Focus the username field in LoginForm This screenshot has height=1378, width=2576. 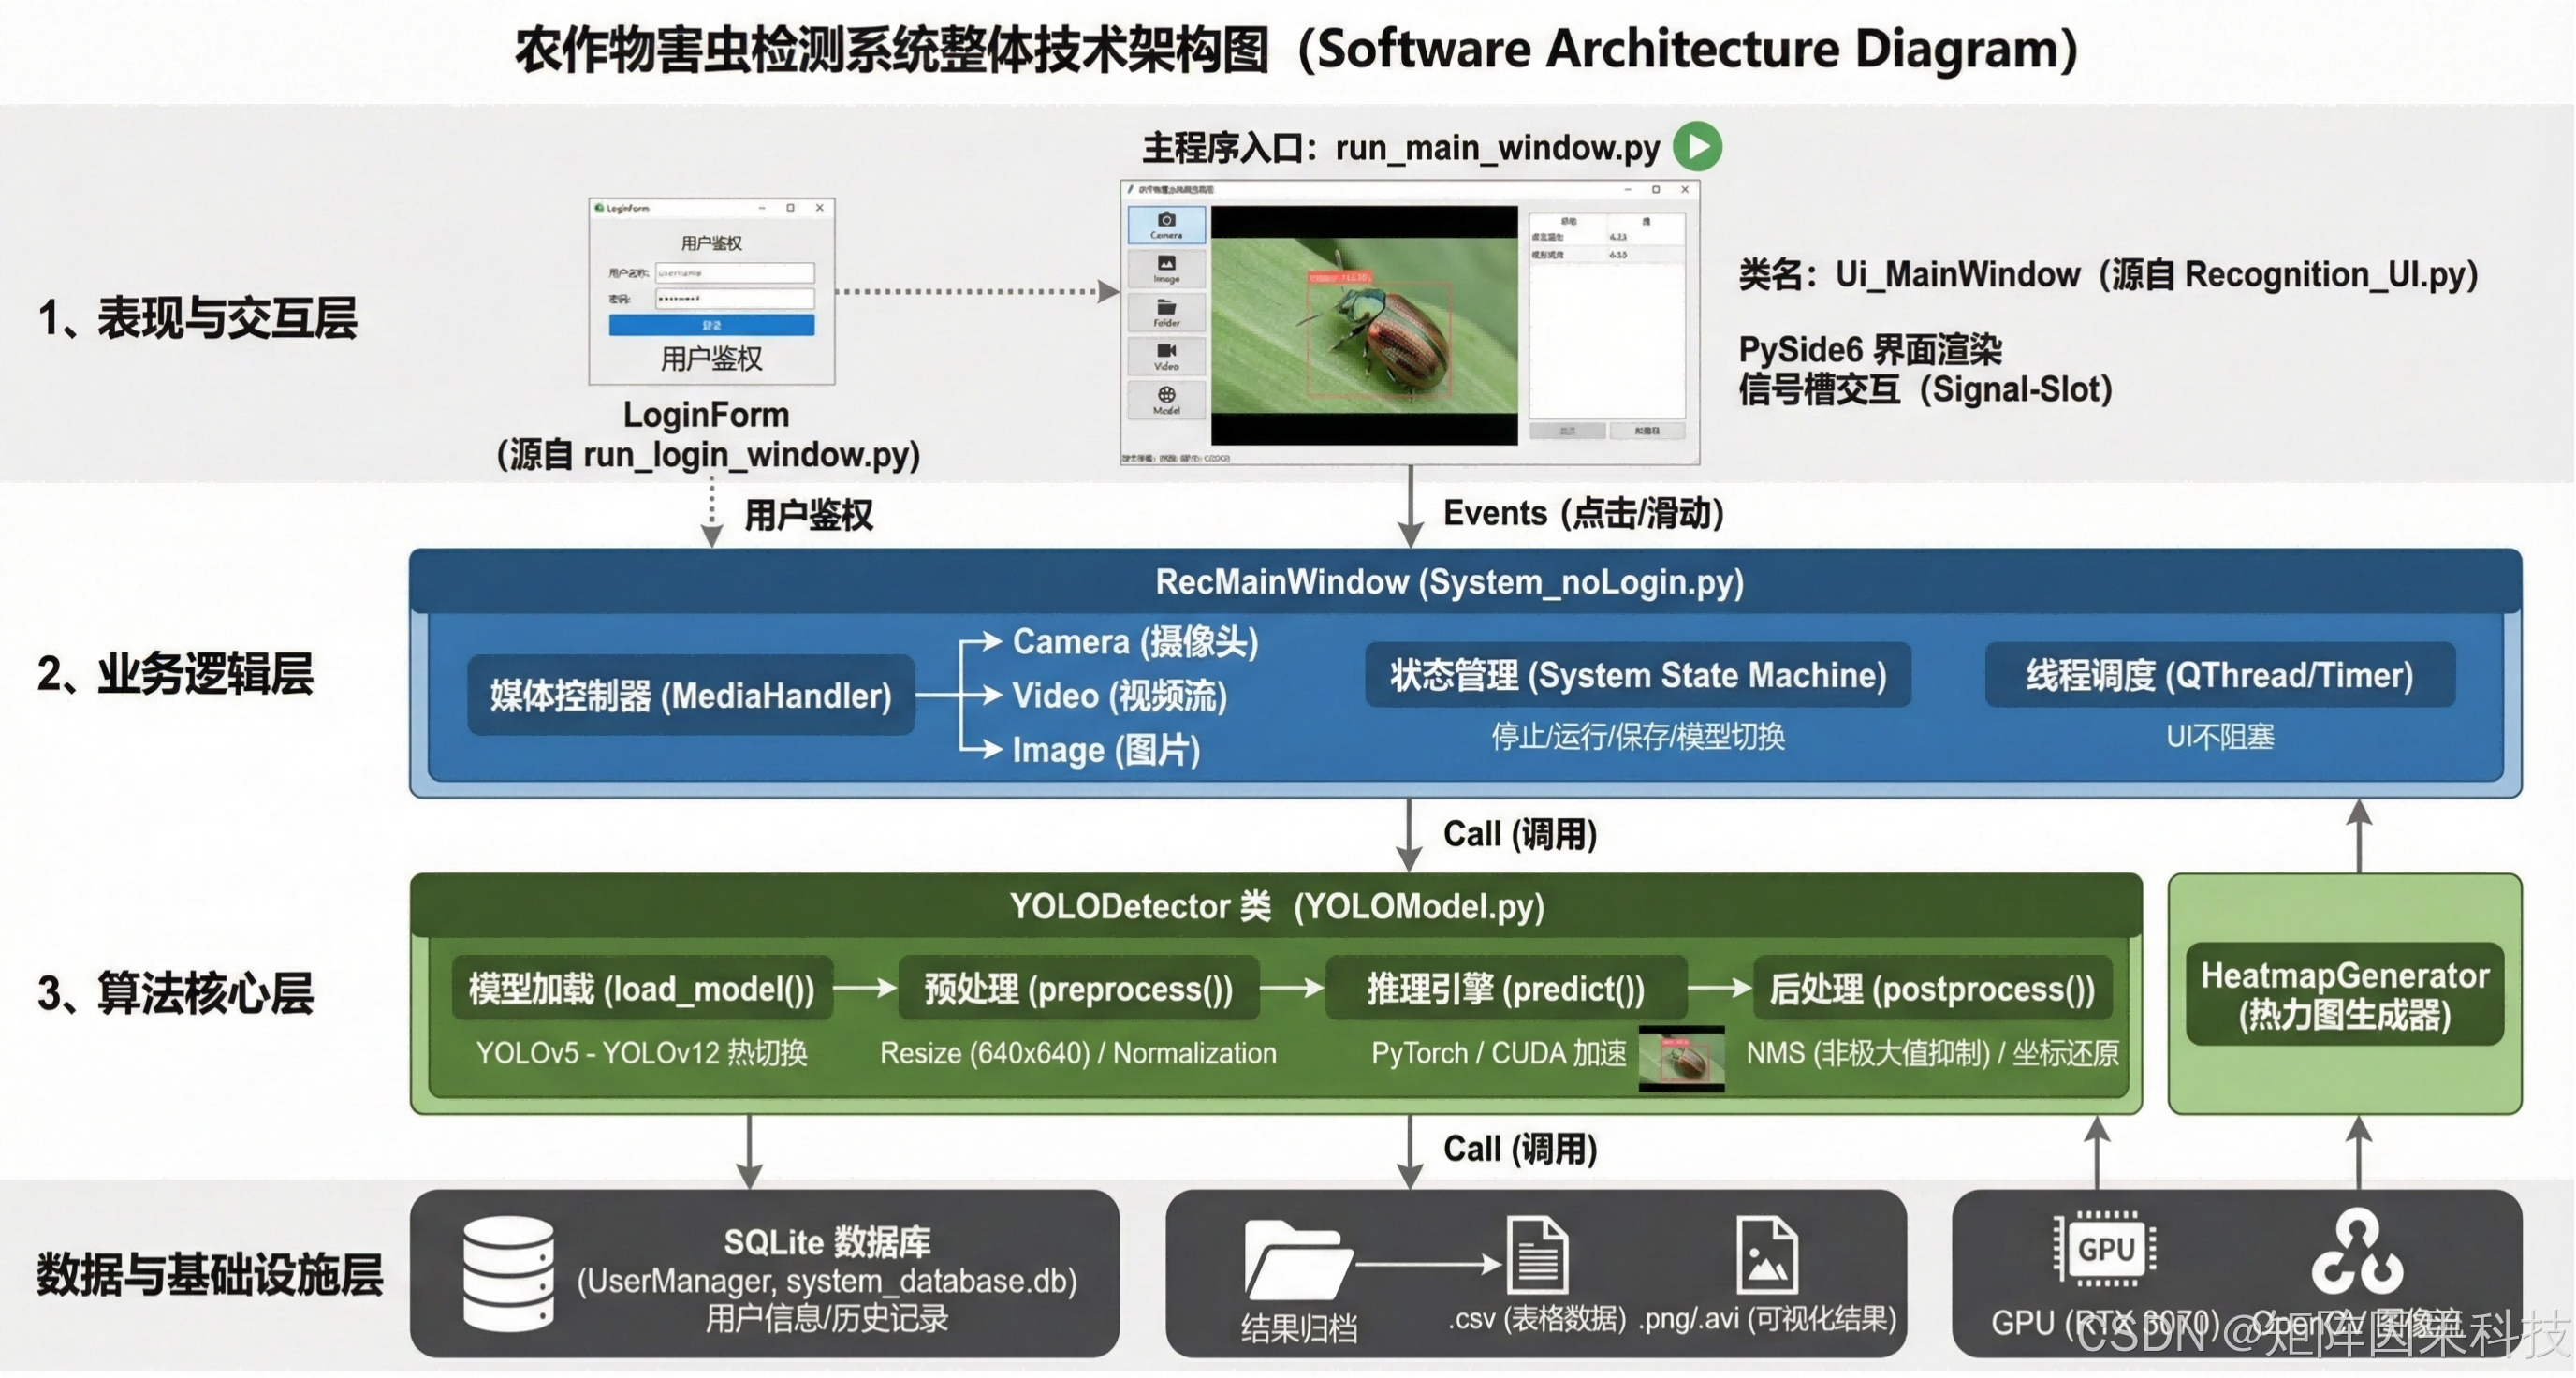click(735, 272)
